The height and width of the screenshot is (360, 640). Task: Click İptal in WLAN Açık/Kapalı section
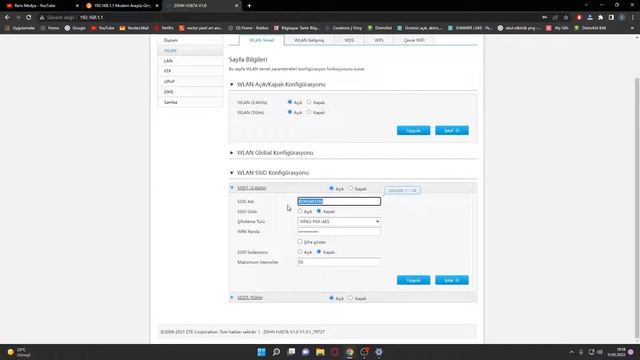[452, 131]
